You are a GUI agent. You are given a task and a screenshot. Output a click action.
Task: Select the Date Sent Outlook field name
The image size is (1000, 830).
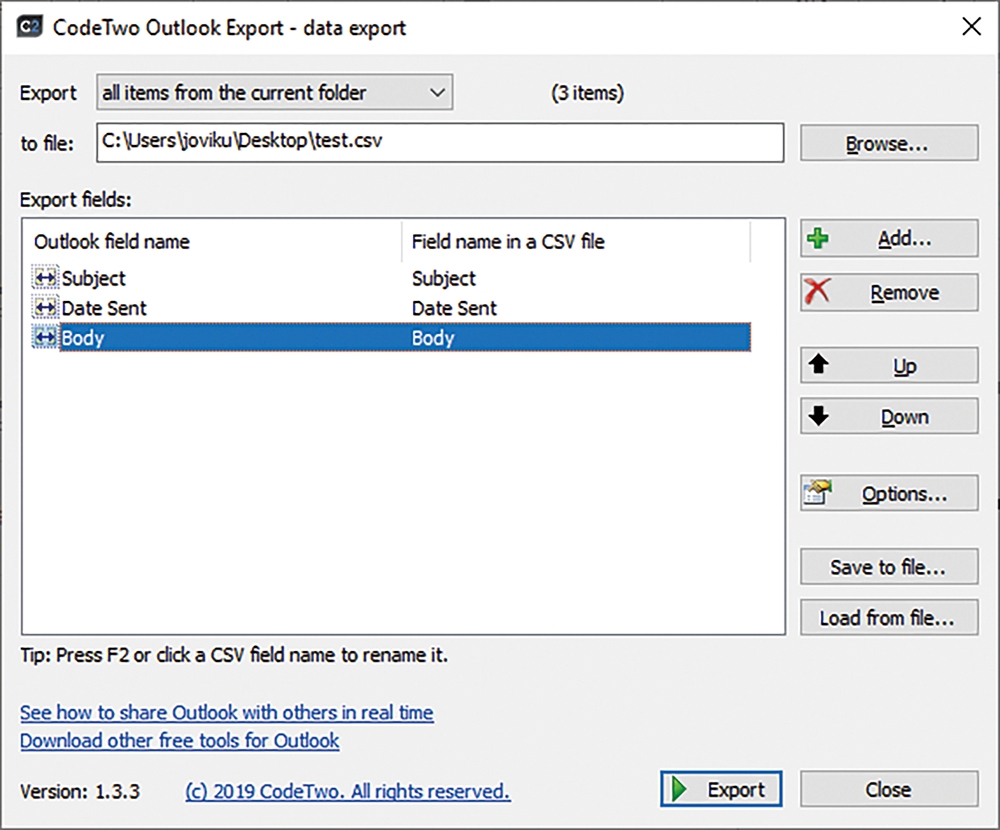pyautogui.click(x=104, y=308)
